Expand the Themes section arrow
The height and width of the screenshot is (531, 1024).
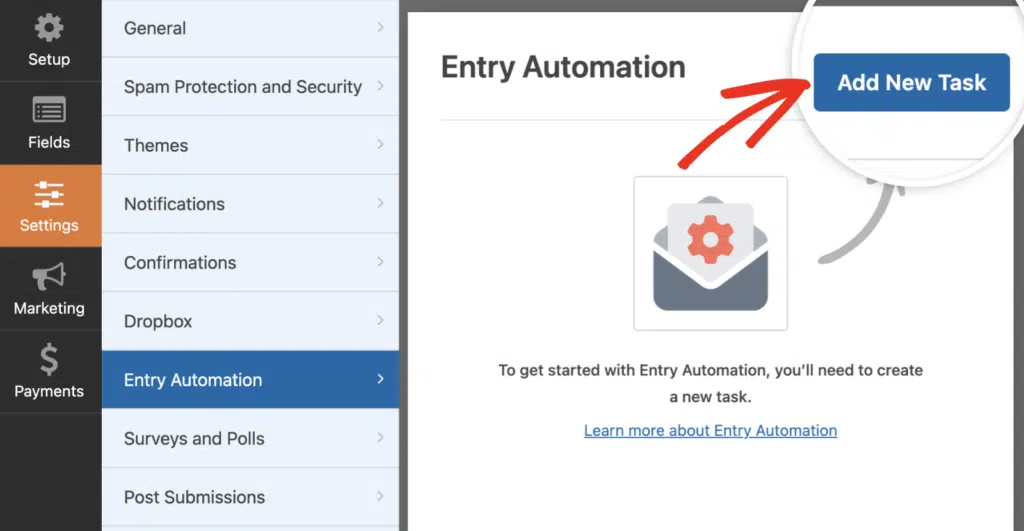click(380, 144)
